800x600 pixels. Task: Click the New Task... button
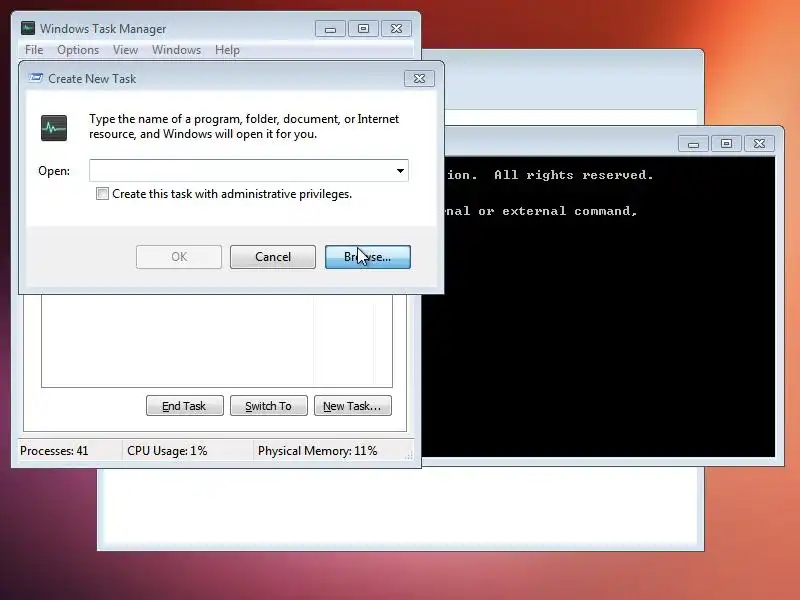[x=353, y=406]
